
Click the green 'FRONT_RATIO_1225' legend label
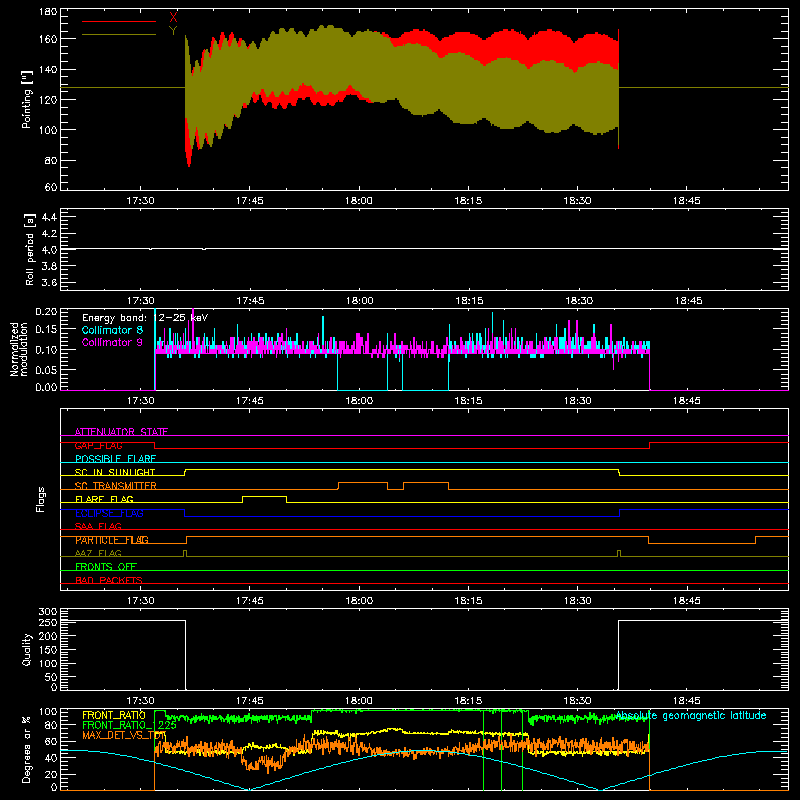(130, 725)
